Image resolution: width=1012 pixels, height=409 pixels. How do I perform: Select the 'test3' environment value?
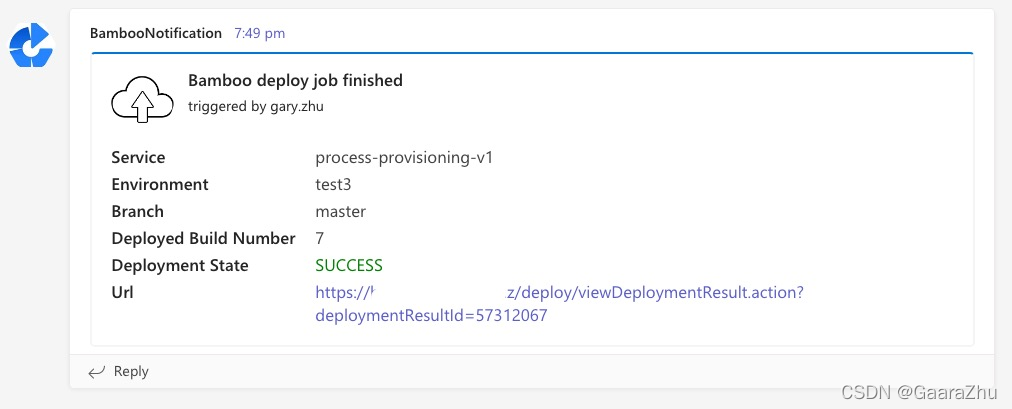click(x=333, y=185)
